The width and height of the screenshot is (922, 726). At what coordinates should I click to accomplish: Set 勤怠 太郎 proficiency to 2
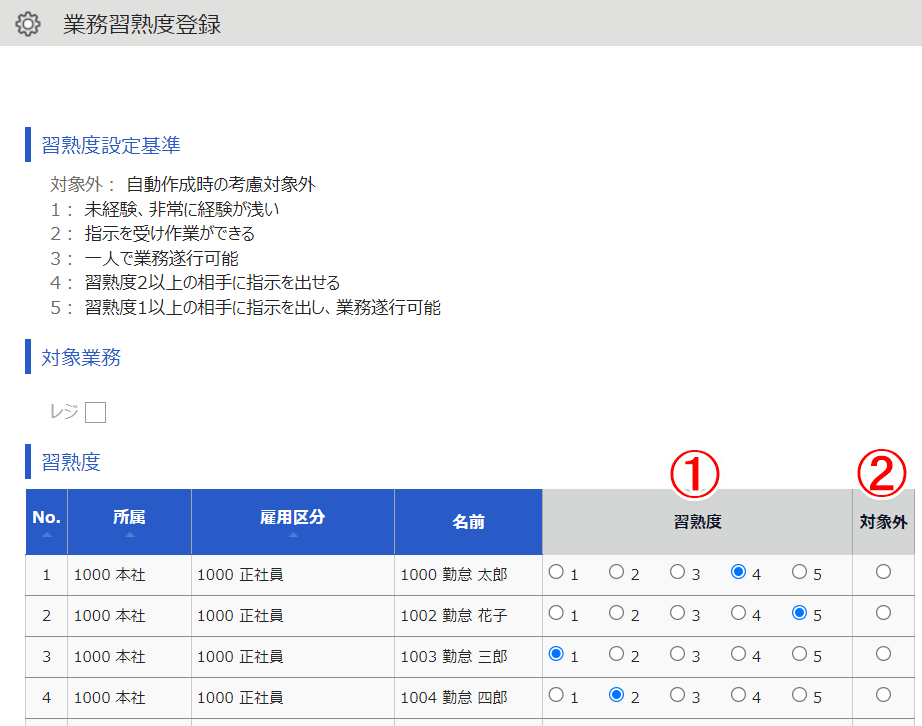point(616,572)
